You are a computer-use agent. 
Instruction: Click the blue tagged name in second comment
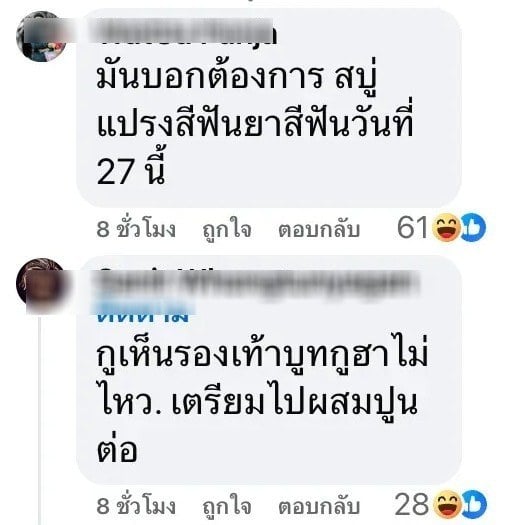tap(144, 311)
